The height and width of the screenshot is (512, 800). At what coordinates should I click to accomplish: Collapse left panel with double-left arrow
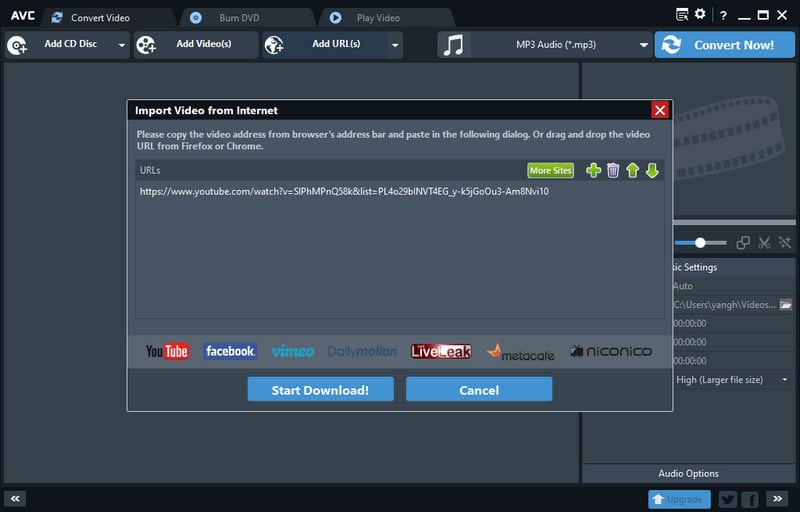tap(15, 499)
